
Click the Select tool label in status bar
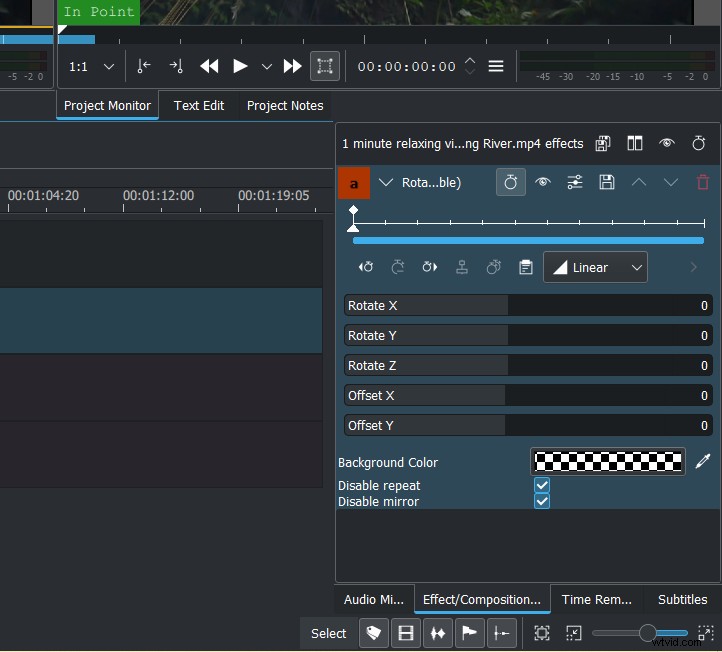click(x=328, y=633)
